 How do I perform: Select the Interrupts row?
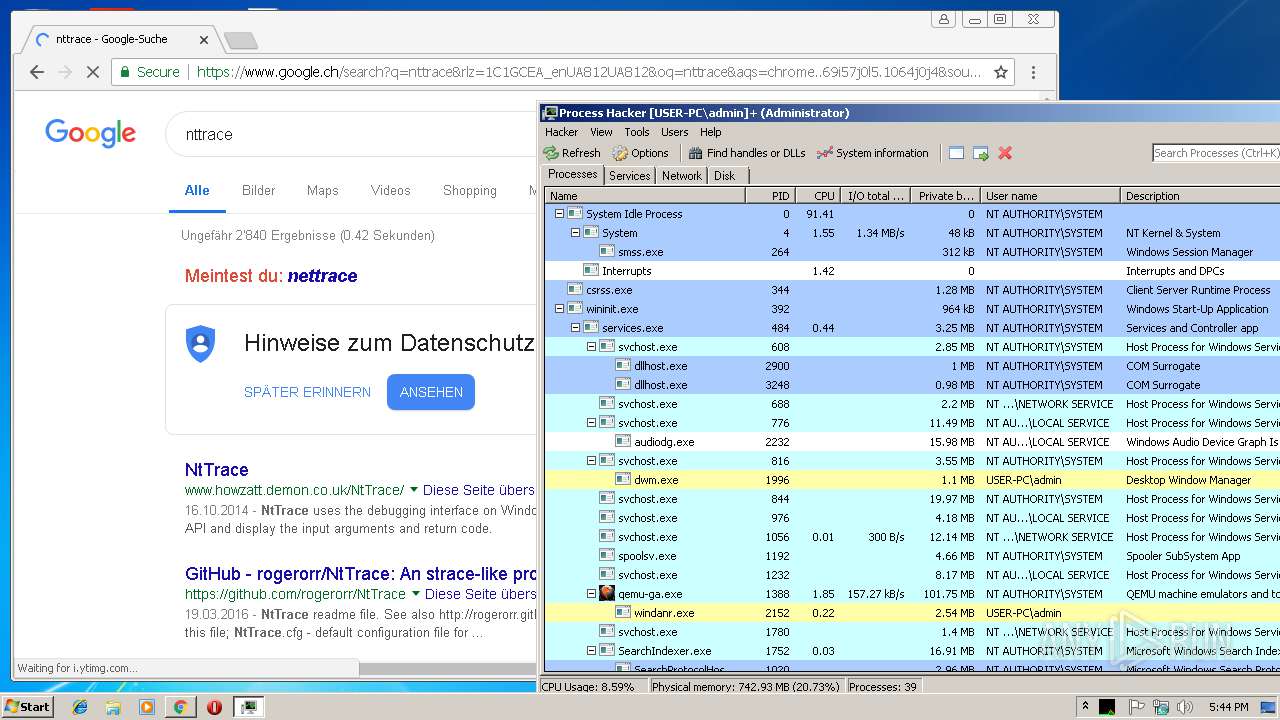912,271
